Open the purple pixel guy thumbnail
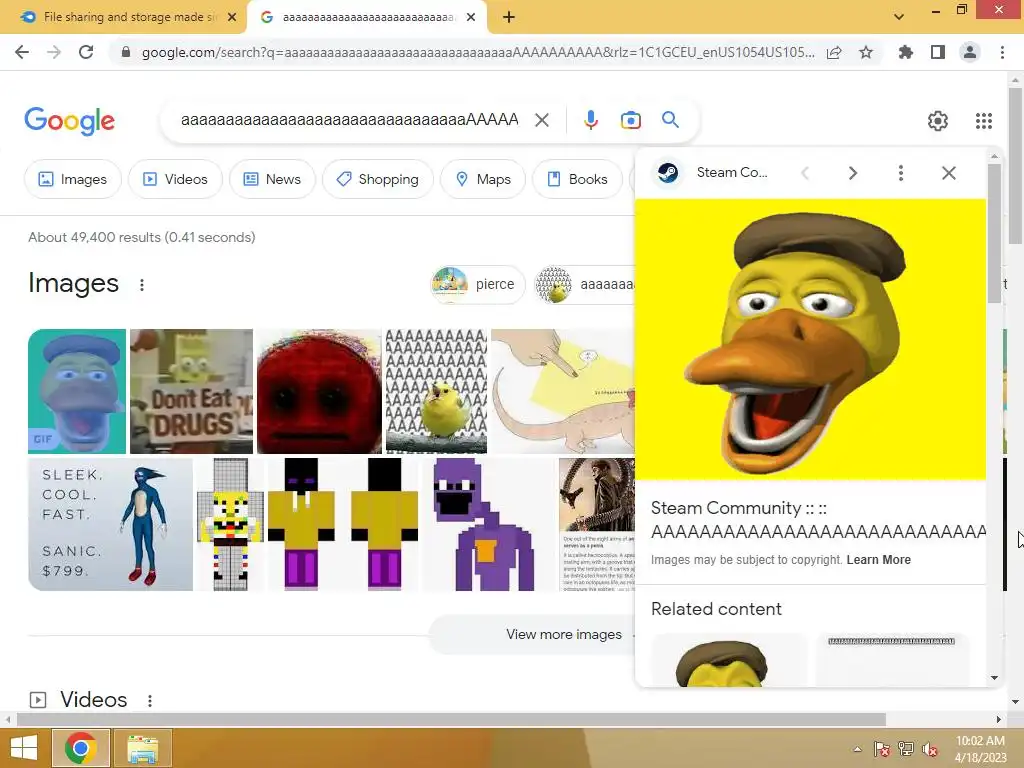 (x=488, y=524)
